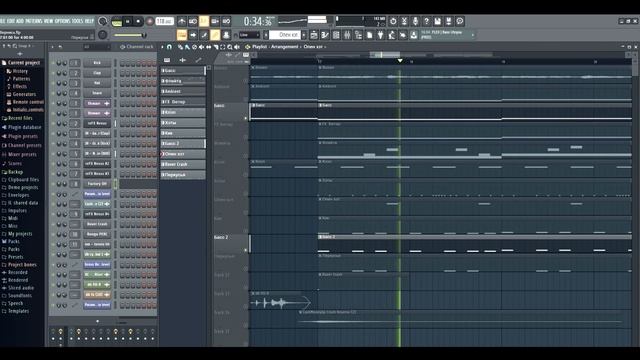Open the OPTIONS menu
Viewport: 640px width, 360px height.
point(62,21)
